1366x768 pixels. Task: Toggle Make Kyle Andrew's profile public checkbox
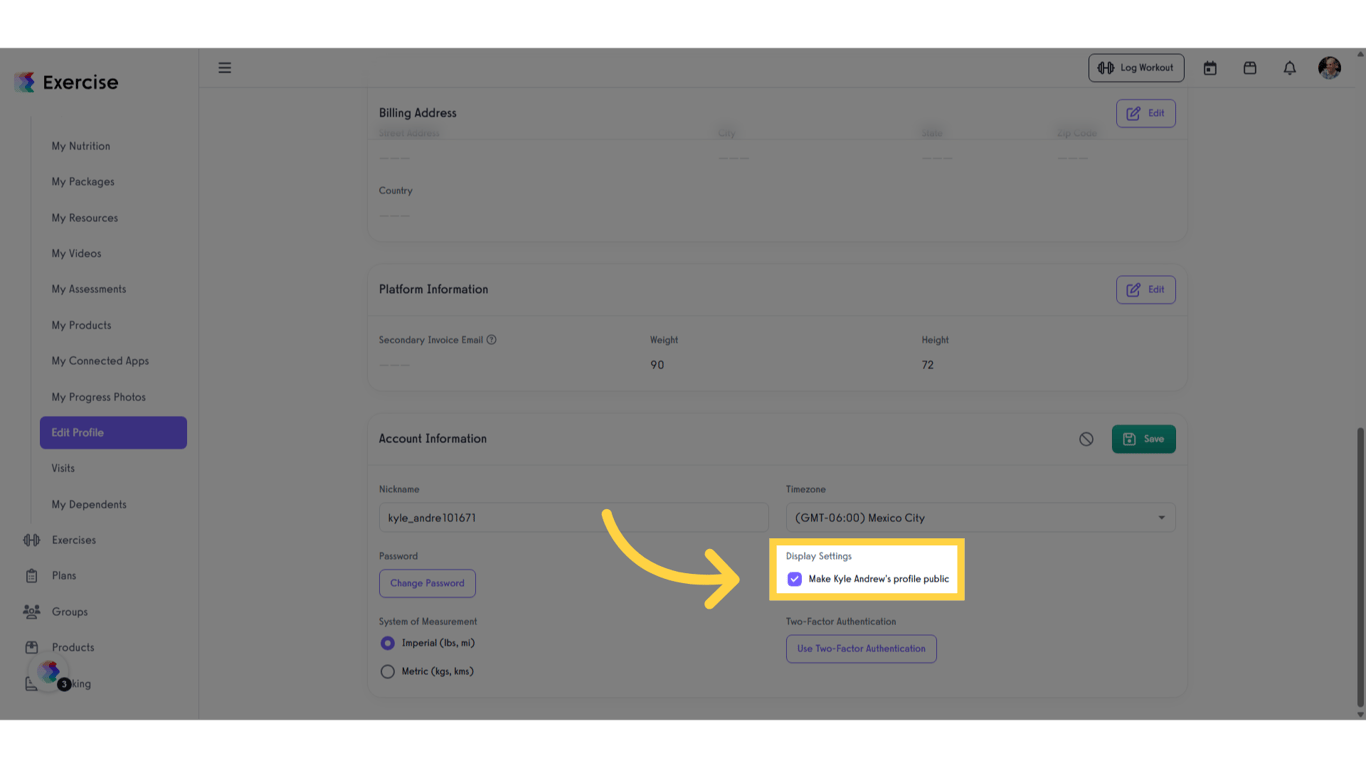(x=795, y=579)
